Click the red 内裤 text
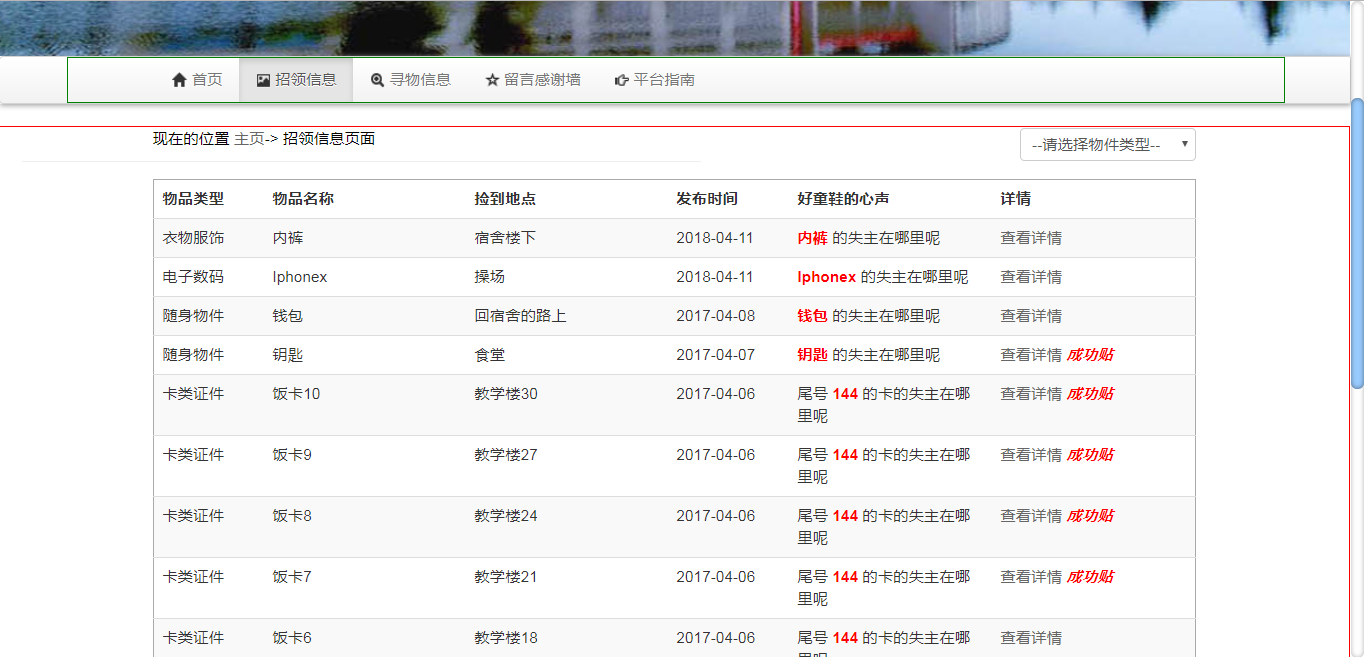The width and height of the screenshot is (1364, 657). point(812,238)
